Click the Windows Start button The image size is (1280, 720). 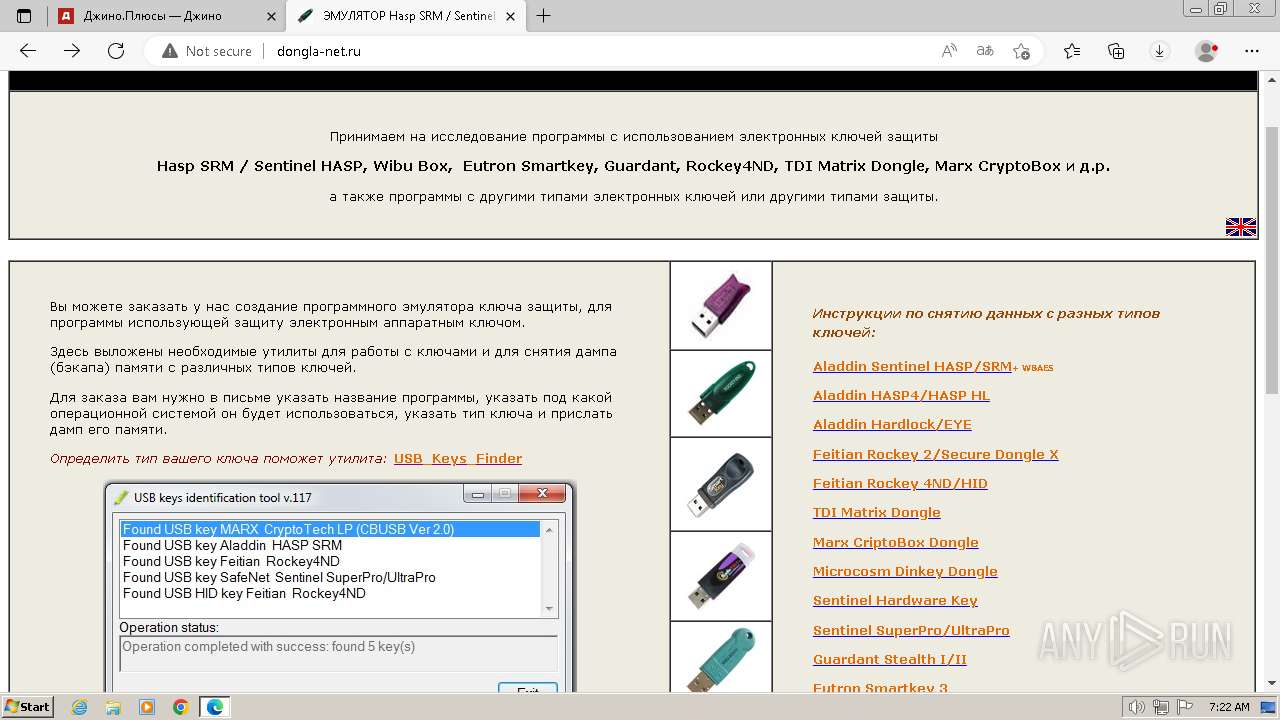[x=28, y=706]
